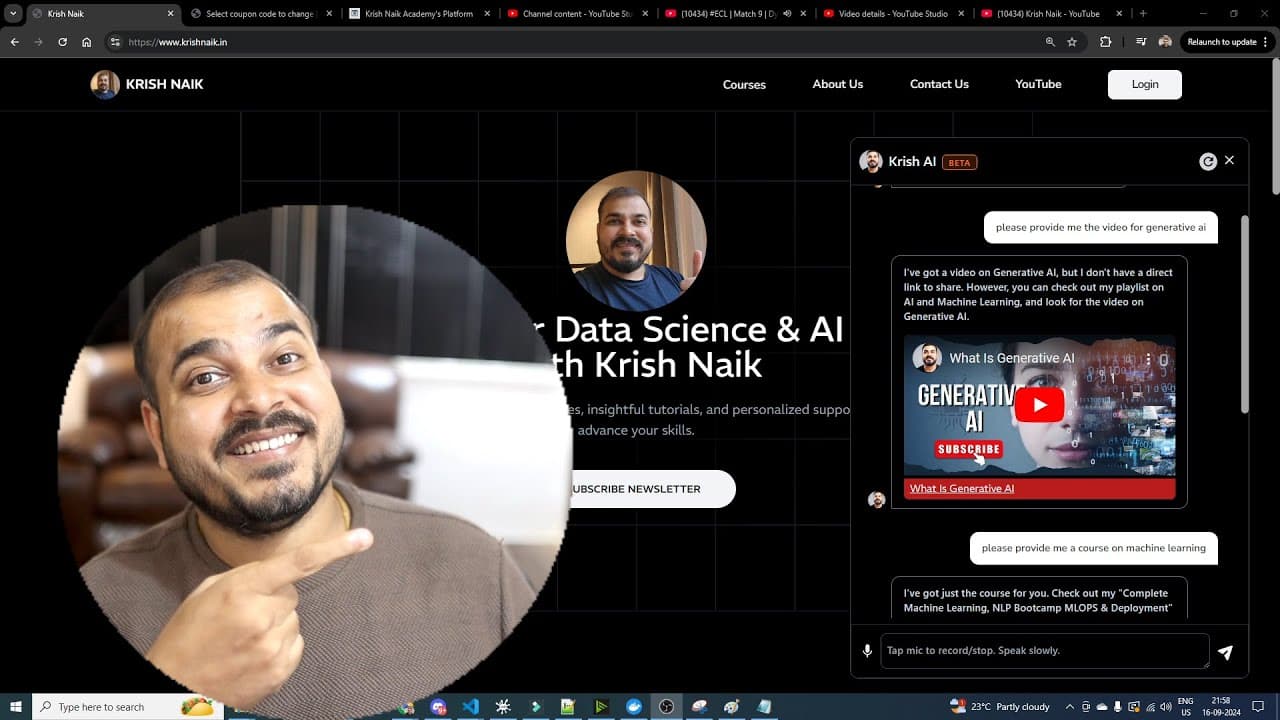Open the Courses nav item

pyautogui.click(x=744, y=85)
